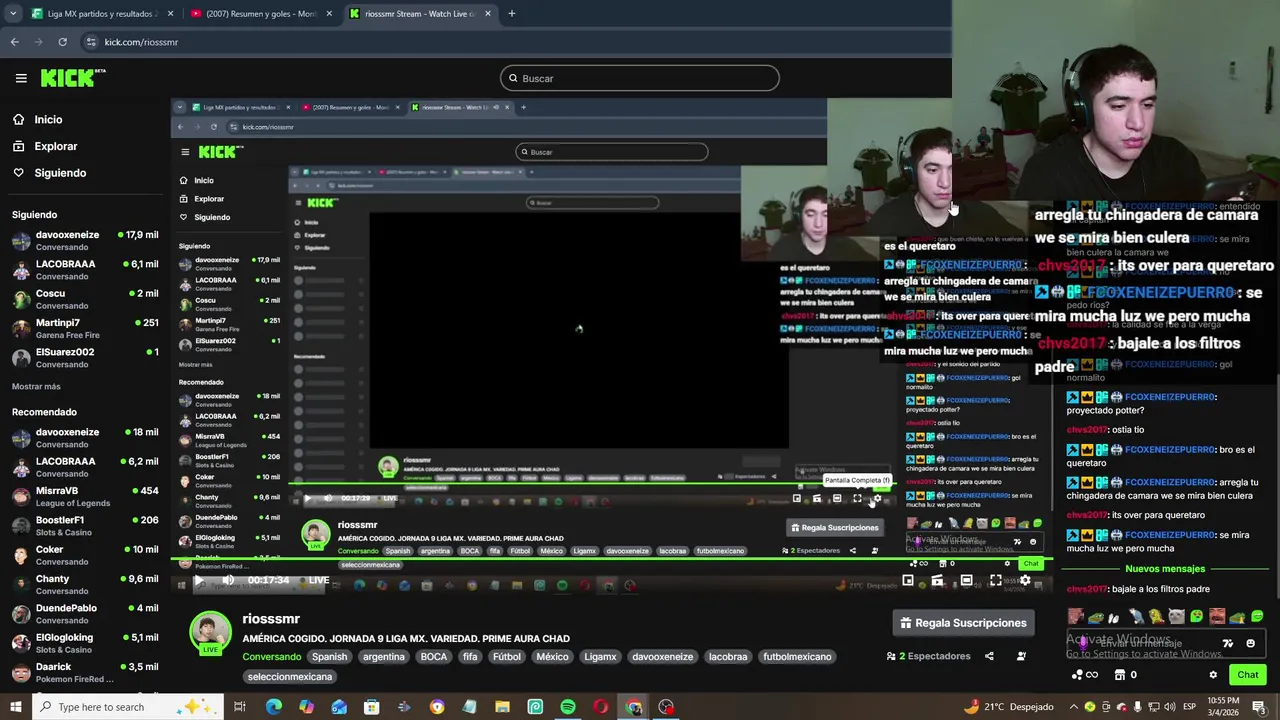Expand Mostrar más in the main sidebar

(36, 386)
